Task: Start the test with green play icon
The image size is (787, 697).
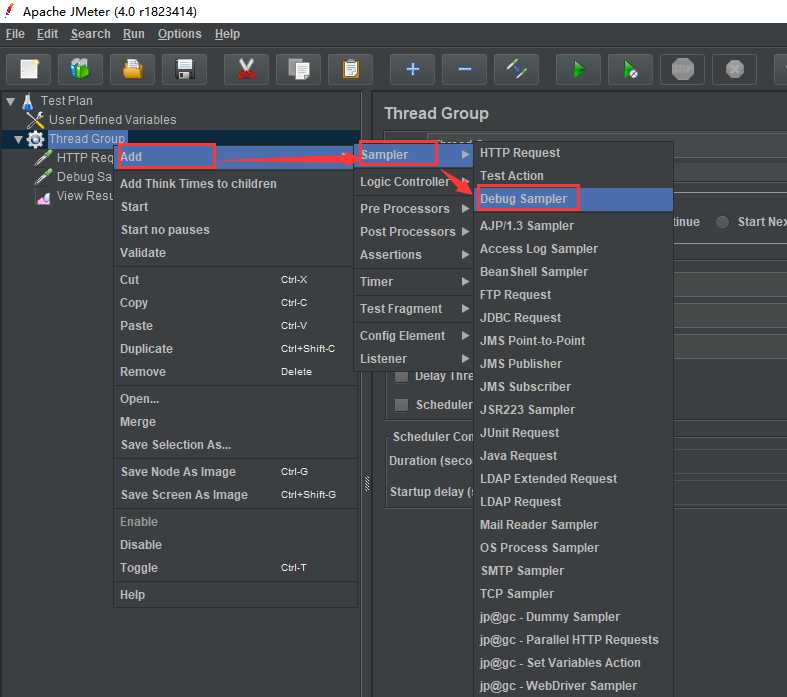Action: click(579, 69)
